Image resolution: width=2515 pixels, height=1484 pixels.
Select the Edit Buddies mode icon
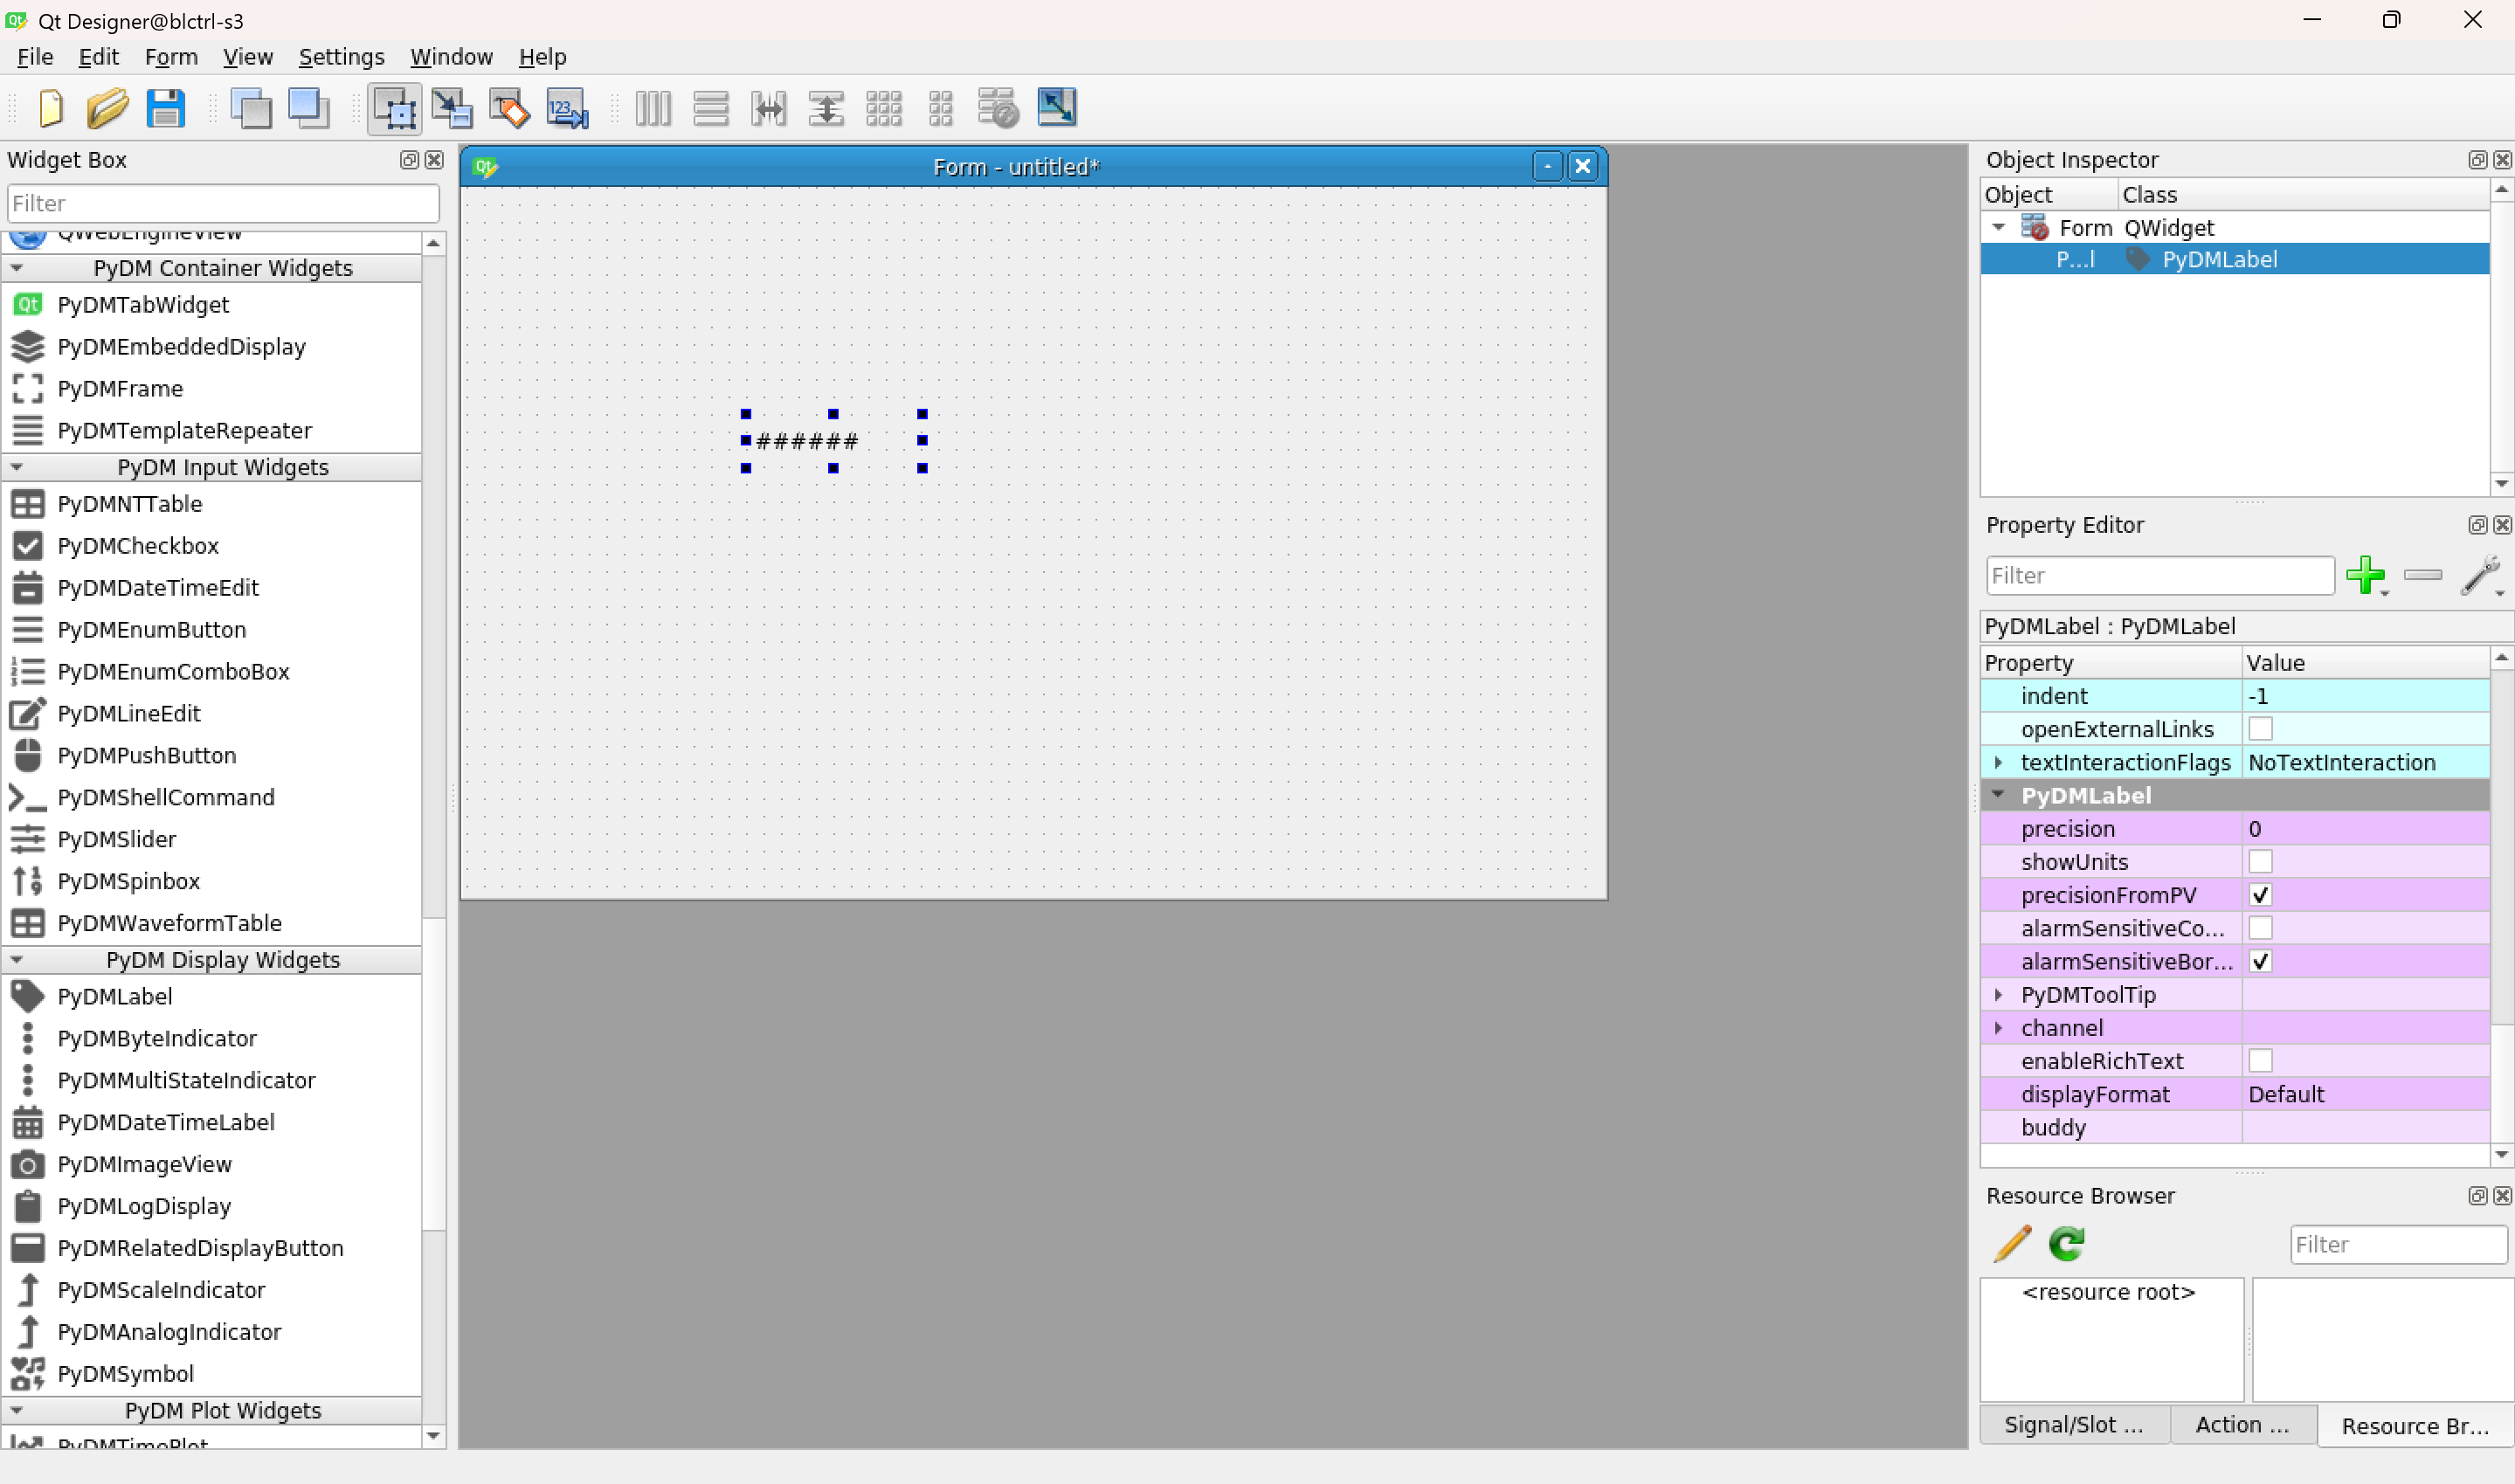pos(509,108)
